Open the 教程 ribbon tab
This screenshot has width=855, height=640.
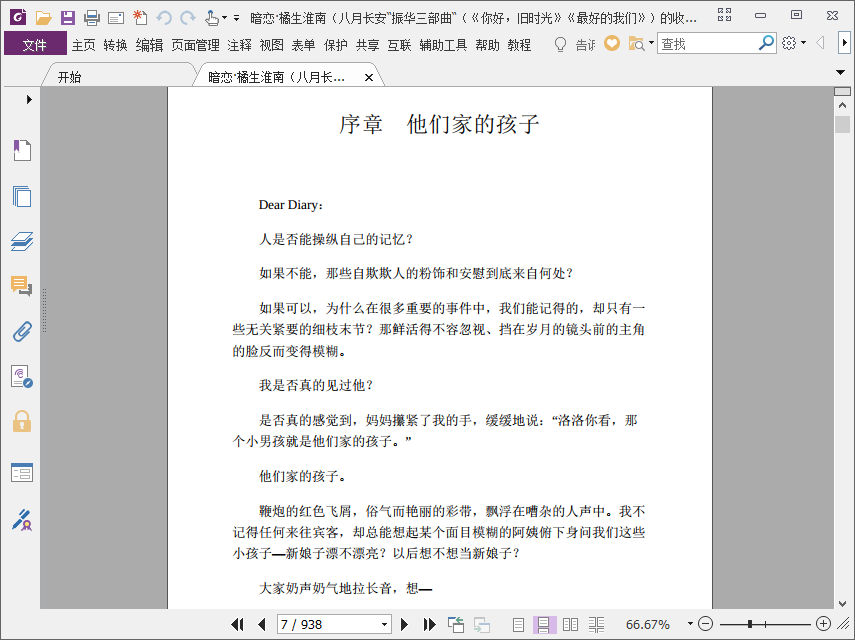click(x=519, y=45)
